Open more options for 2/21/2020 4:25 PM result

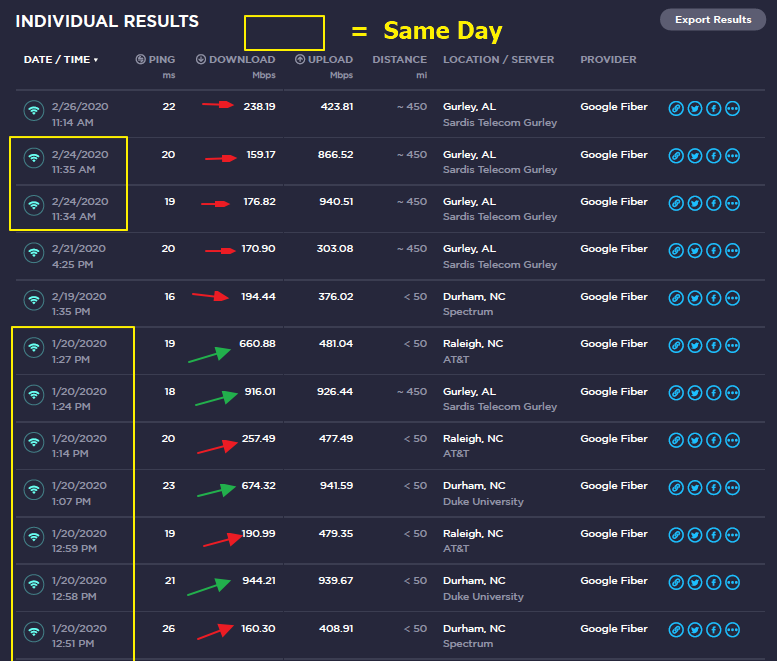coord(732,251)
